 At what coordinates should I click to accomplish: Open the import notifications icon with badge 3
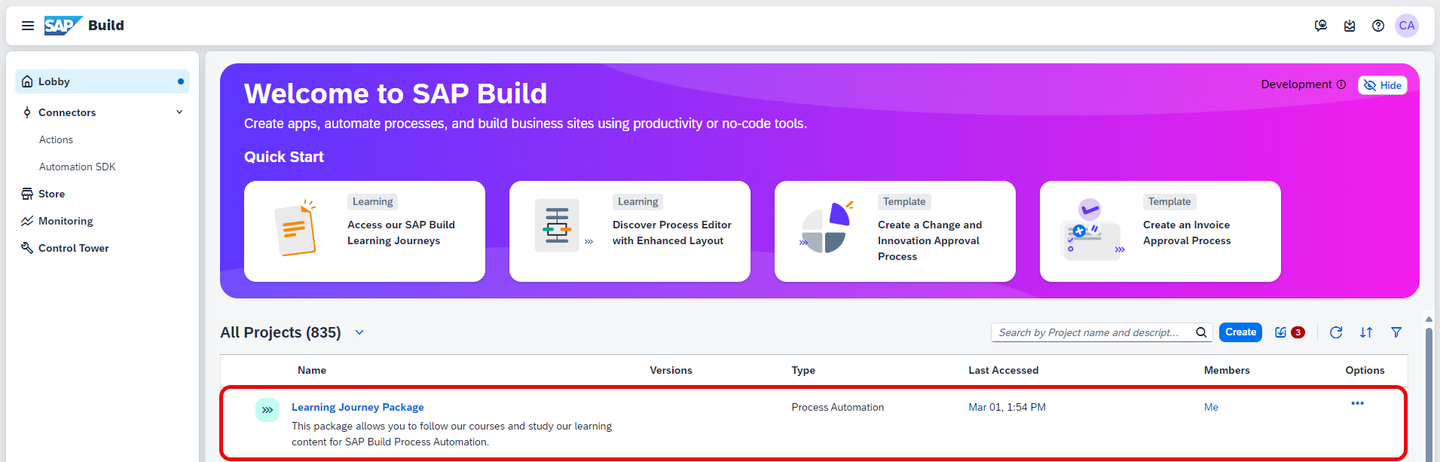[1289, 332]
